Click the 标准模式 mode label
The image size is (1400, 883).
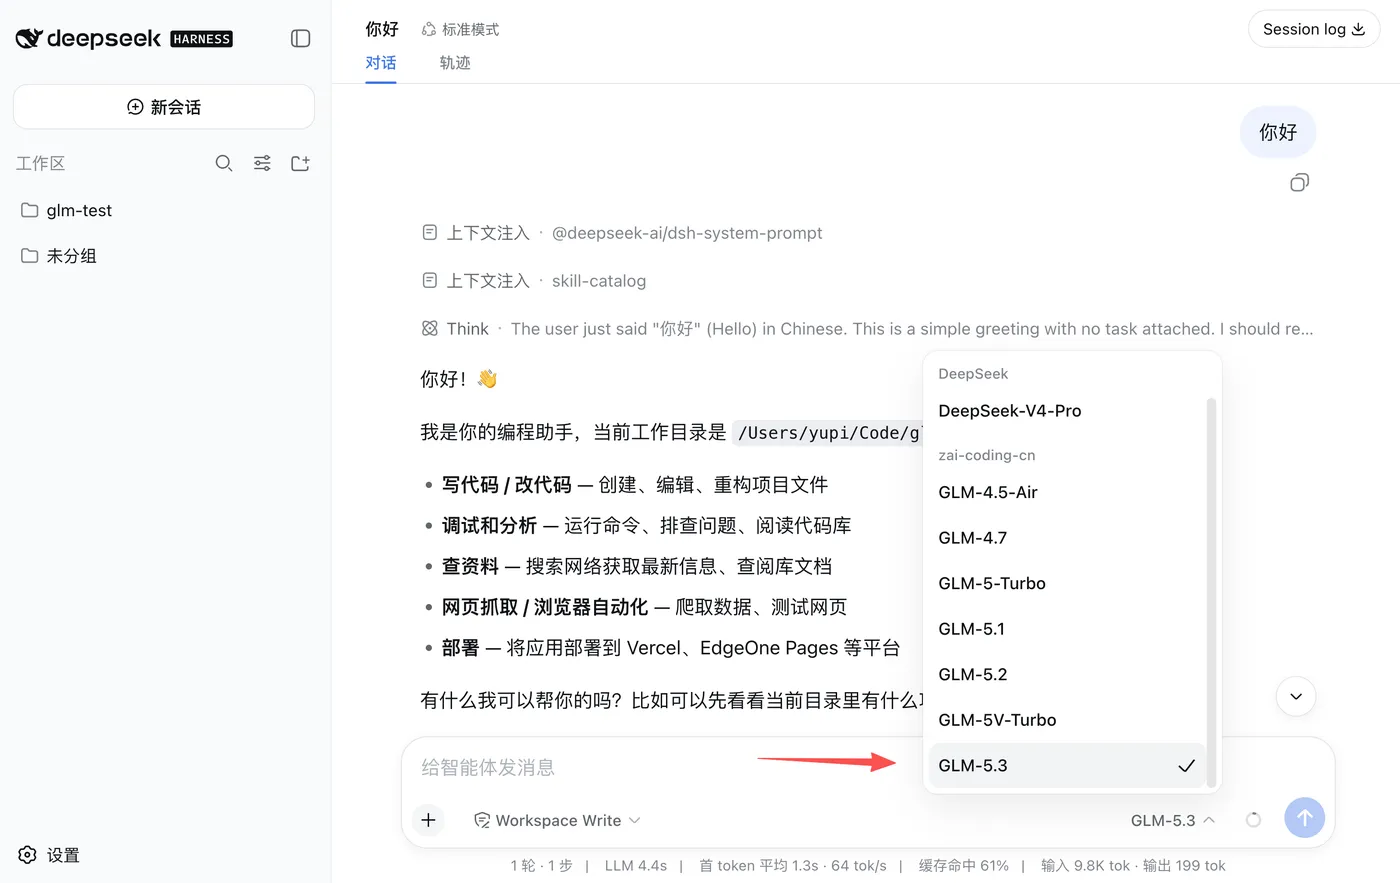[460, 30]
